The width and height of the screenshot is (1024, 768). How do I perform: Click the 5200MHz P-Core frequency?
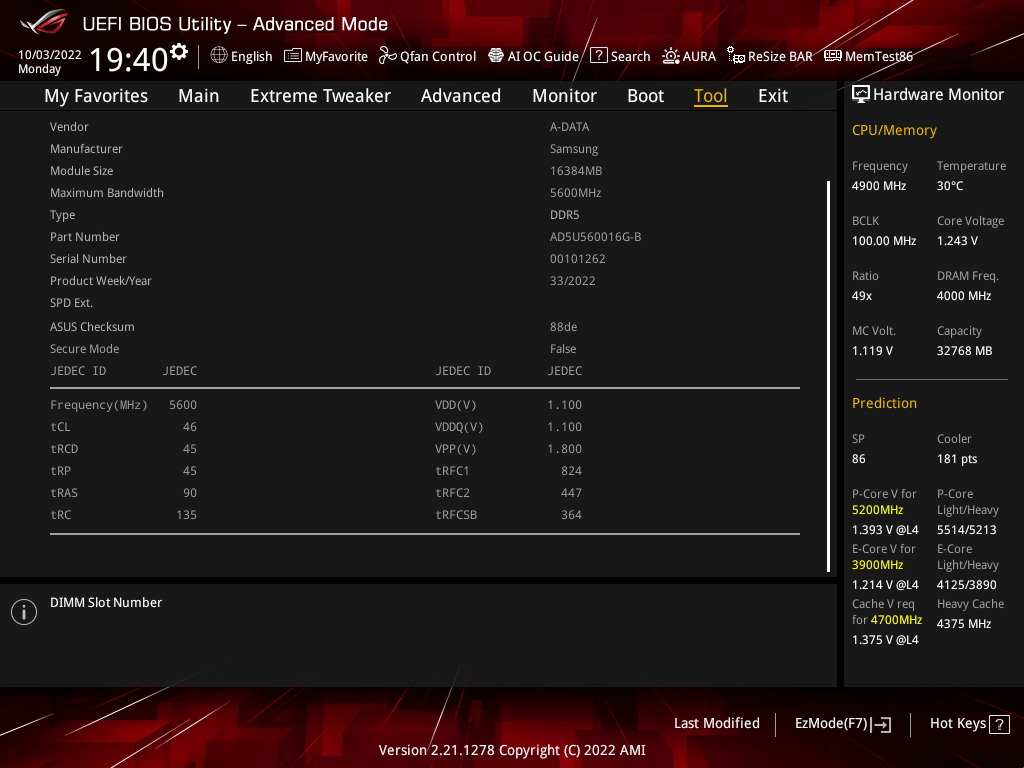pyautogui.click(x=877, y=510)
